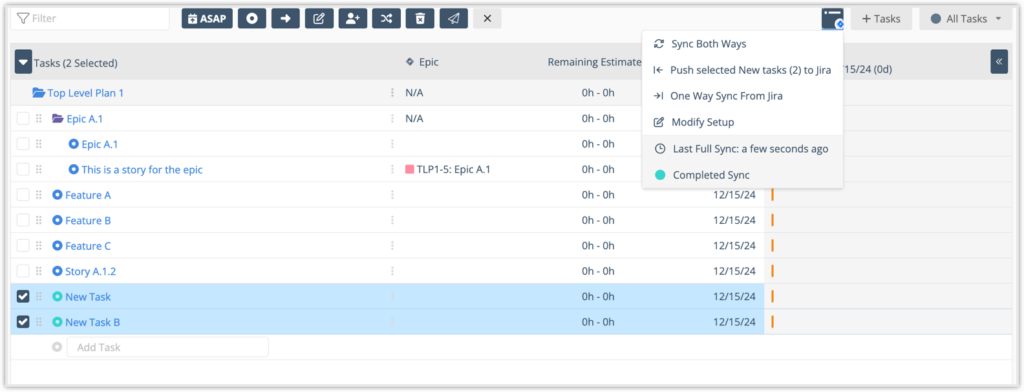The image size is (1024, 392).
Task: Click the ASAP scheduling toolbar button
Action: coord(207,18)
